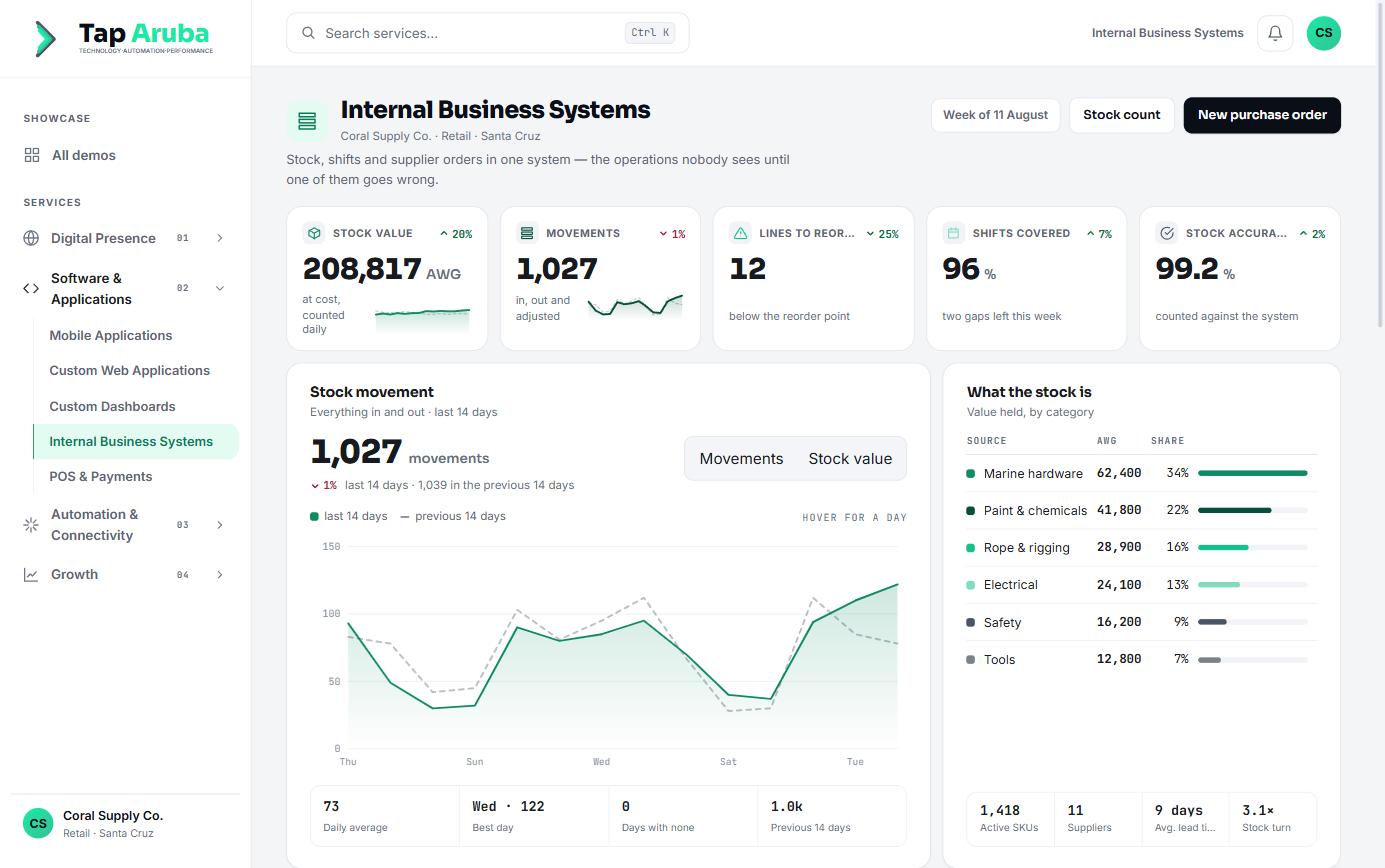
Task: Expand the Digital Presence section
Action: click(220, 238)
